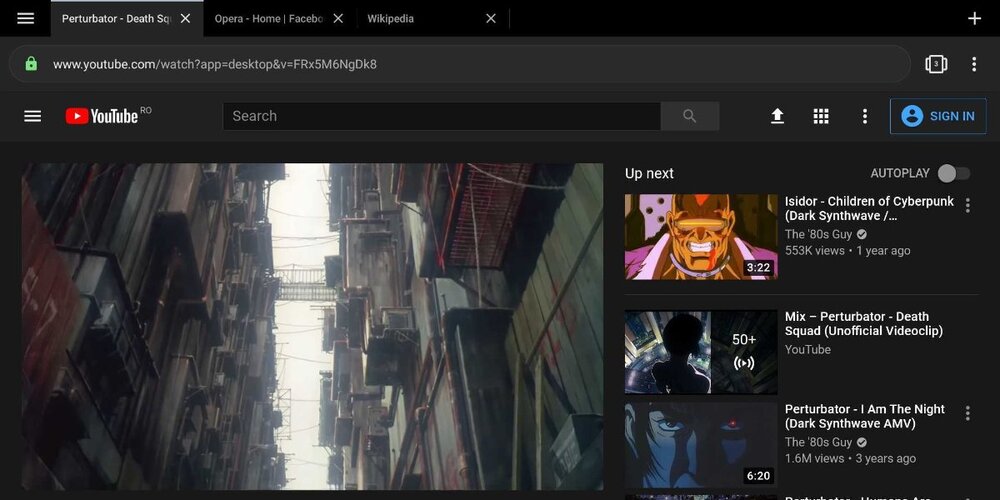Click the green padlock security icon
Screen dimensions: 1000x500
point(31,64)
